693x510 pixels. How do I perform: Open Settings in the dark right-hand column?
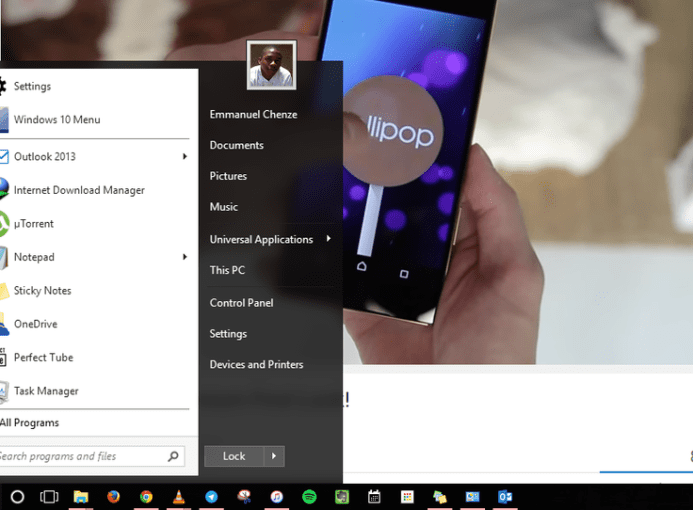(228, 334)
